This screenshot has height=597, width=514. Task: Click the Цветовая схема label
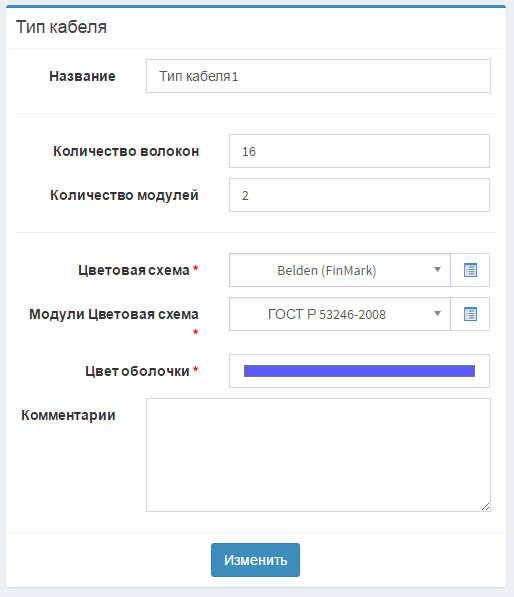(x=134, y=270)
